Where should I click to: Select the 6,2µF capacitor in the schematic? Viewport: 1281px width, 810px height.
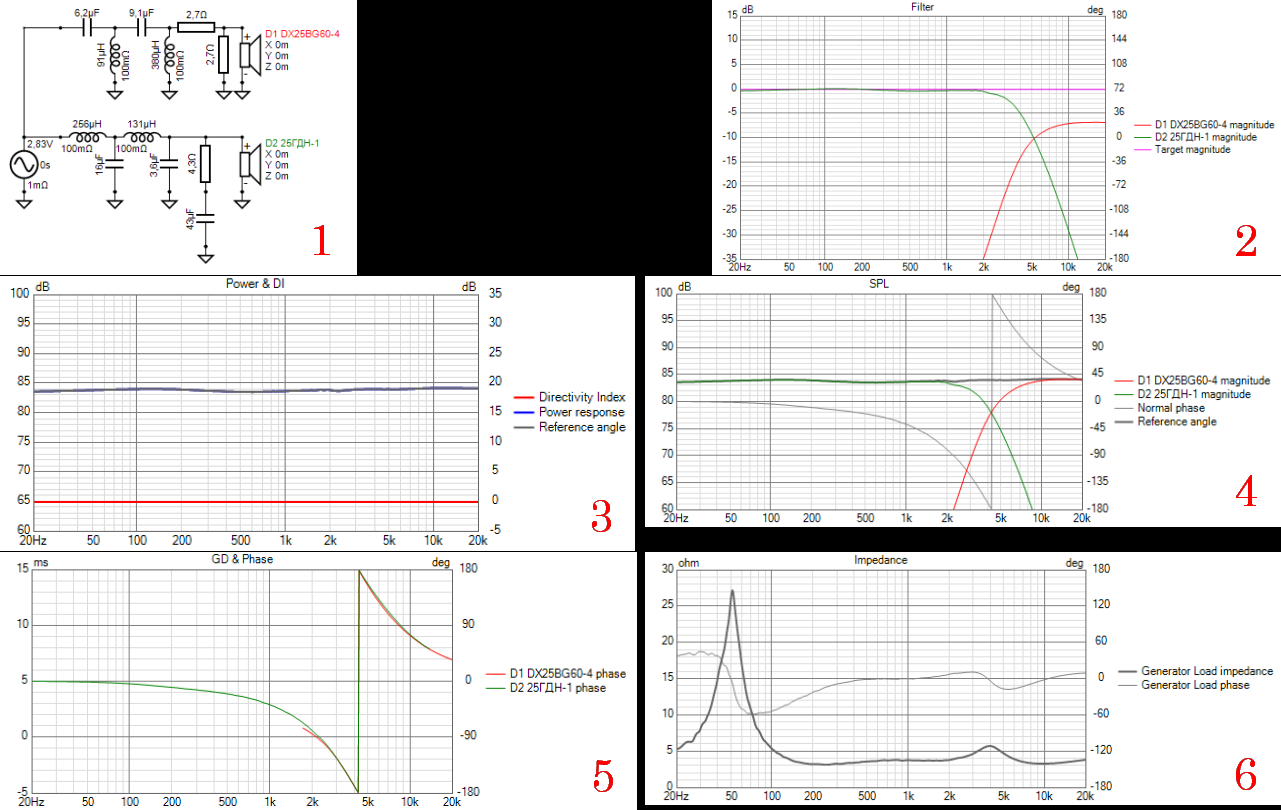coord(87,30)
